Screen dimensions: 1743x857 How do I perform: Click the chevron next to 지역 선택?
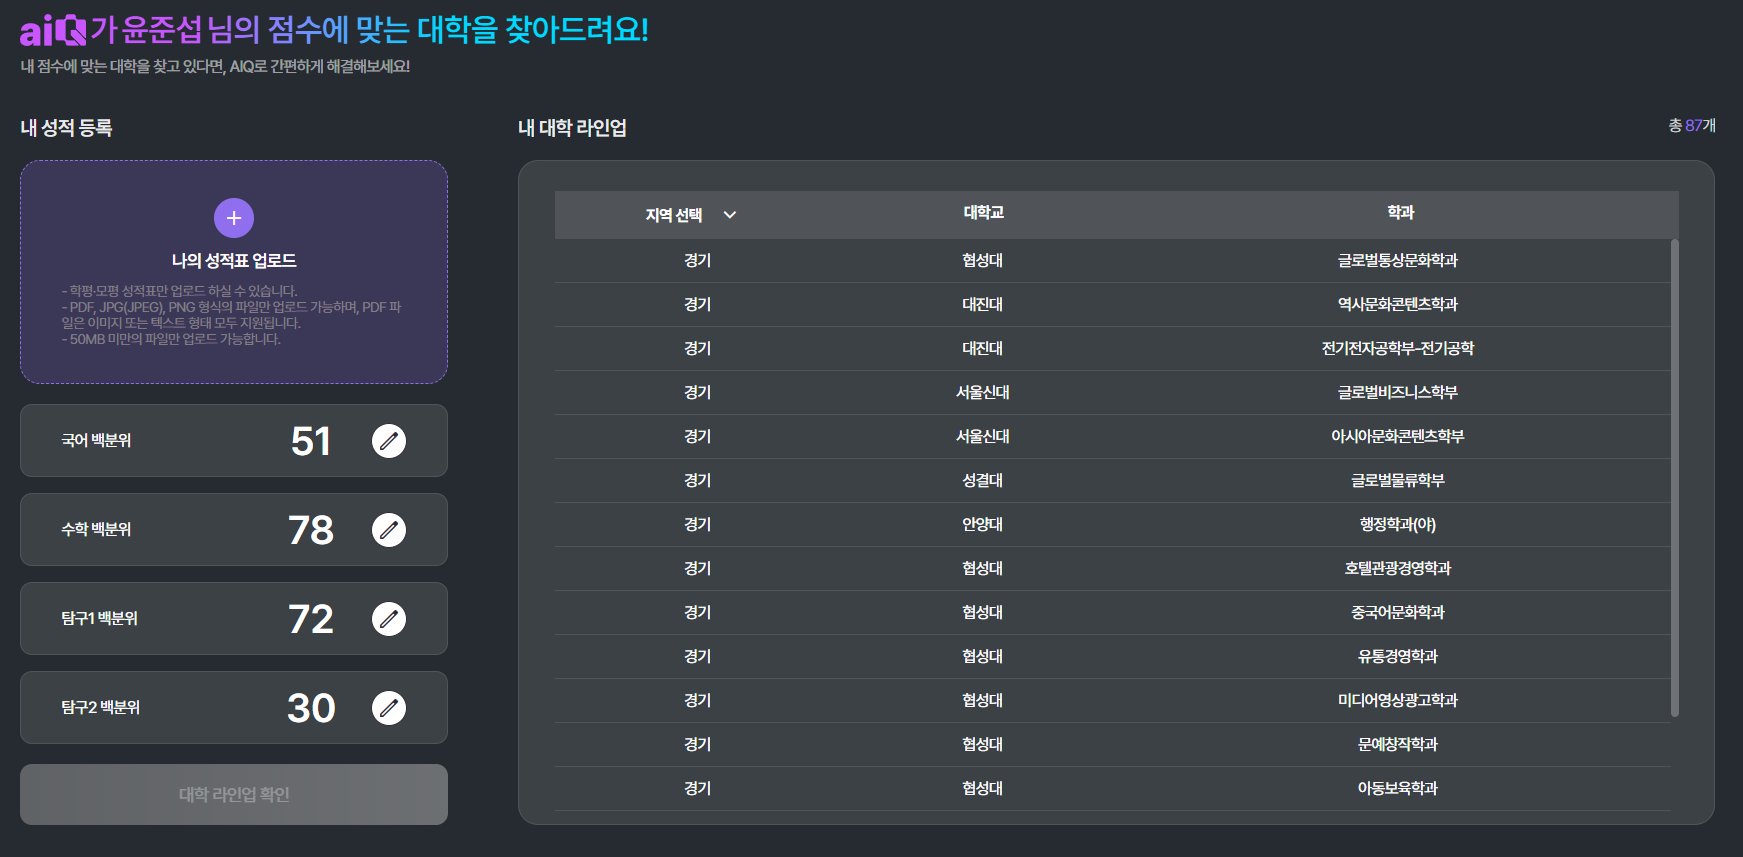(x=730, y=215)
